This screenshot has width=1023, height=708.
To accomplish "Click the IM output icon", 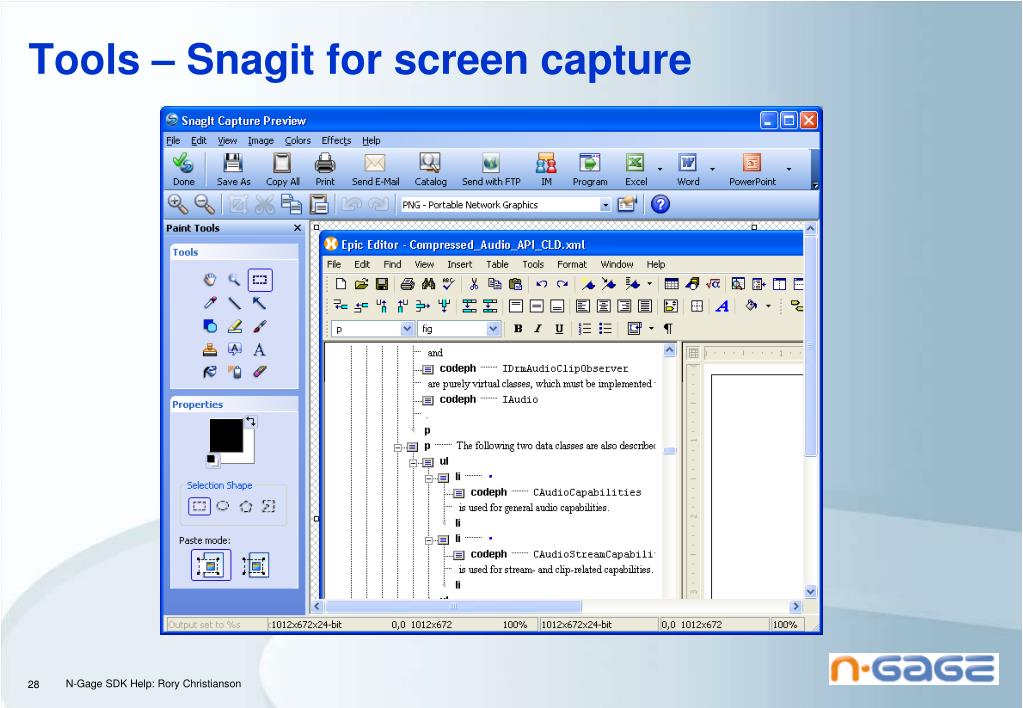I will click(546, 162).
